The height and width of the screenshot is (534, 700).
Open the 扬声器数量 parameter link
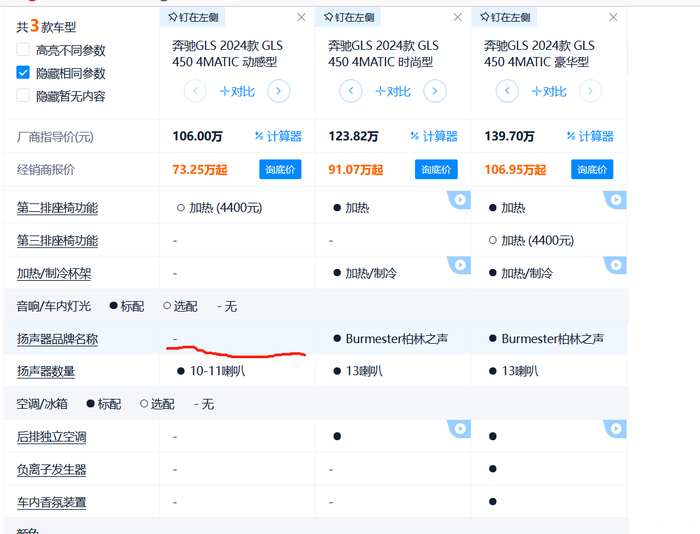46,371
